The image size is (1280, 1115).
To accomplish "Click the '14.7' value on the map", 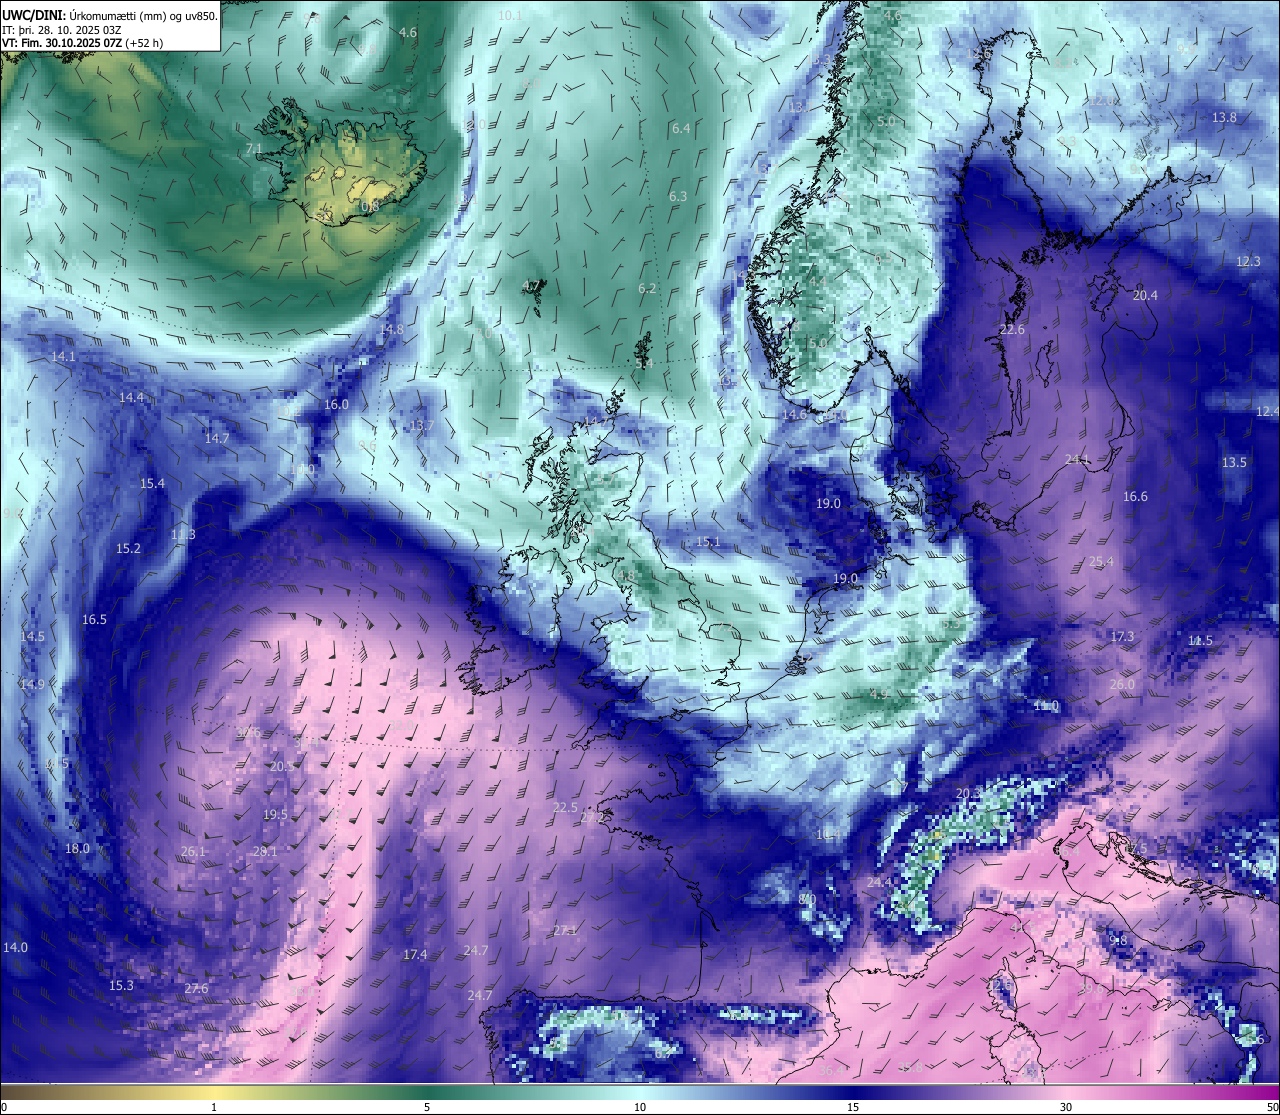I will click(x=217, y=438).
